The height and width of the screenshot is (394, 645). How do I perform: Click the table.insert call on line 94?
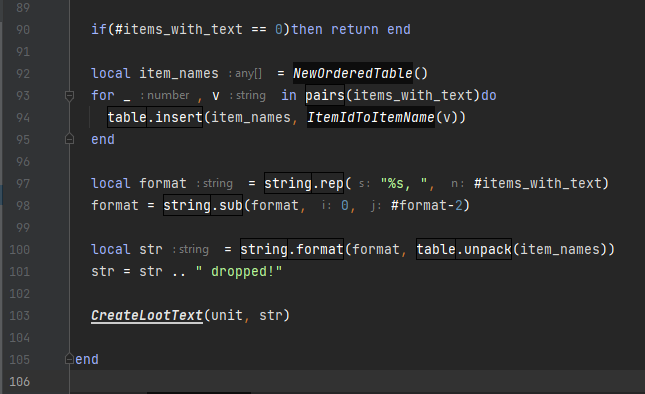155,118
